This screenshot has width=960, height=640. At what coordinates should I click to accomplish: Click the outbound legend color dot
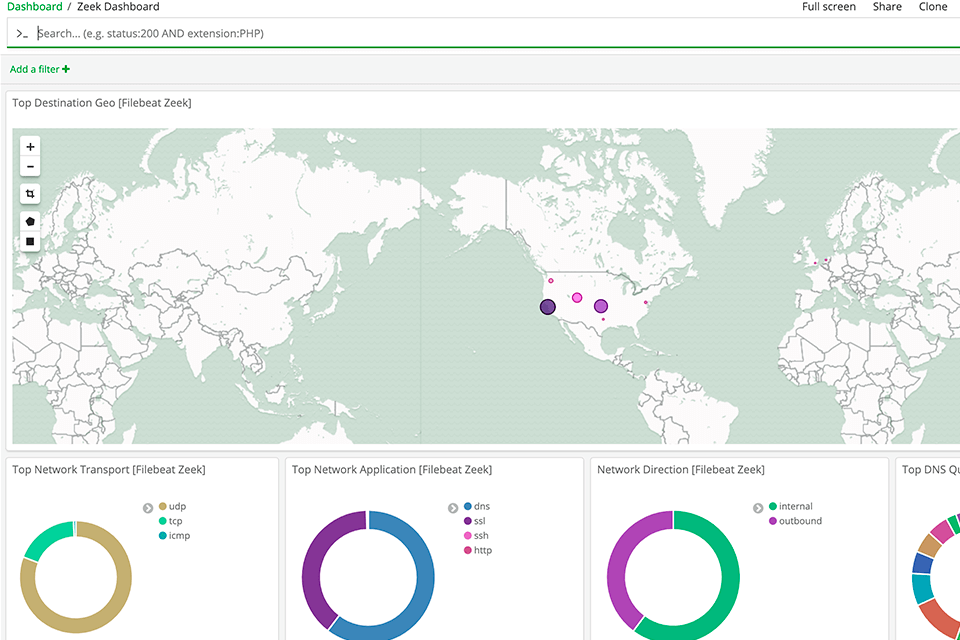coord(773,521)
